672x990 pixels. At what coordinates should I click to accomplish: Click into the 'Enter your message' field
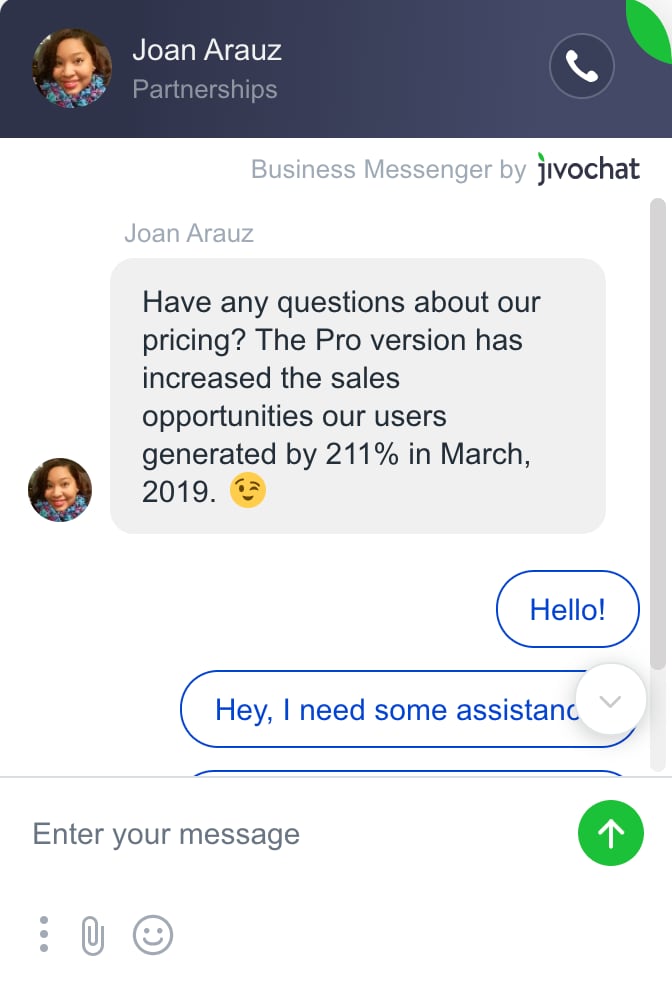coord(165,833)
